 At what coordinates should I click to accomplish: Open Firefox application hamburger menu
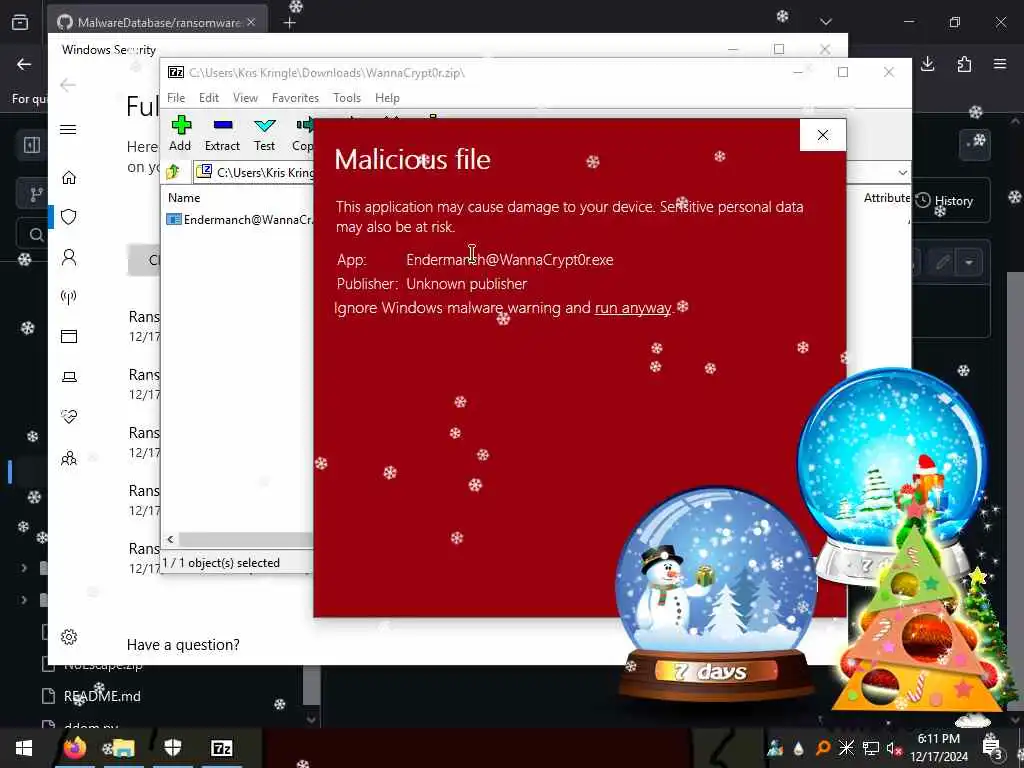[x=1000, y=64]
